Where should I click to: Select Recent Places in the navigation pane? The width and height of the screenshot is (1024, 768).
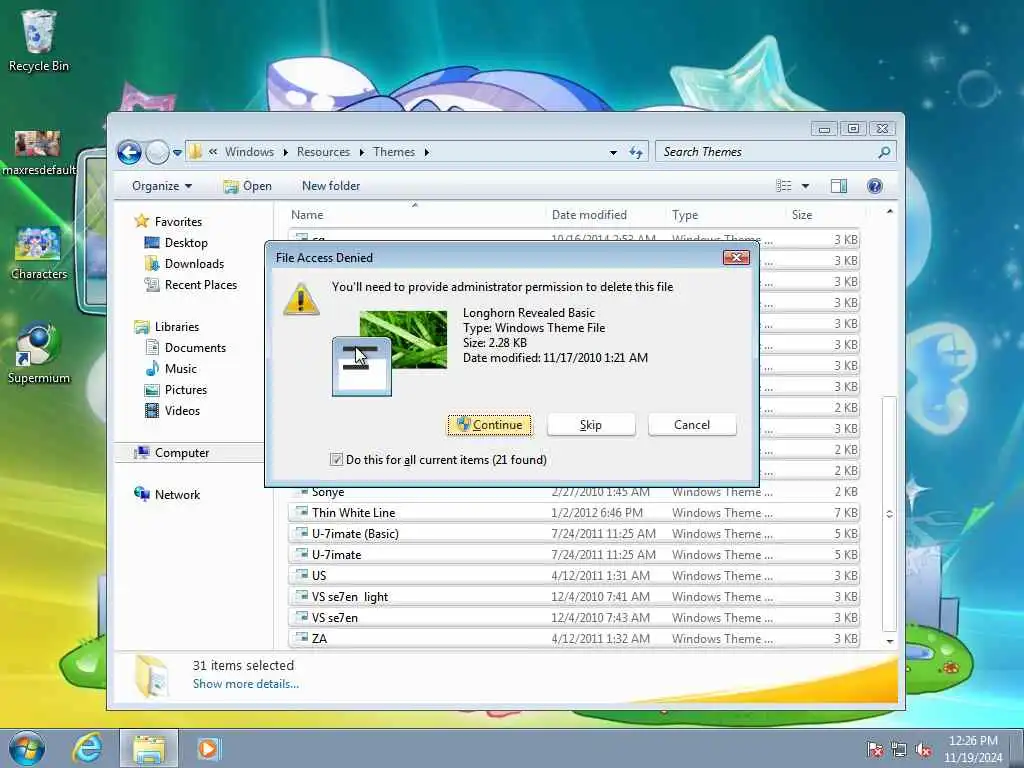(191, 285)
